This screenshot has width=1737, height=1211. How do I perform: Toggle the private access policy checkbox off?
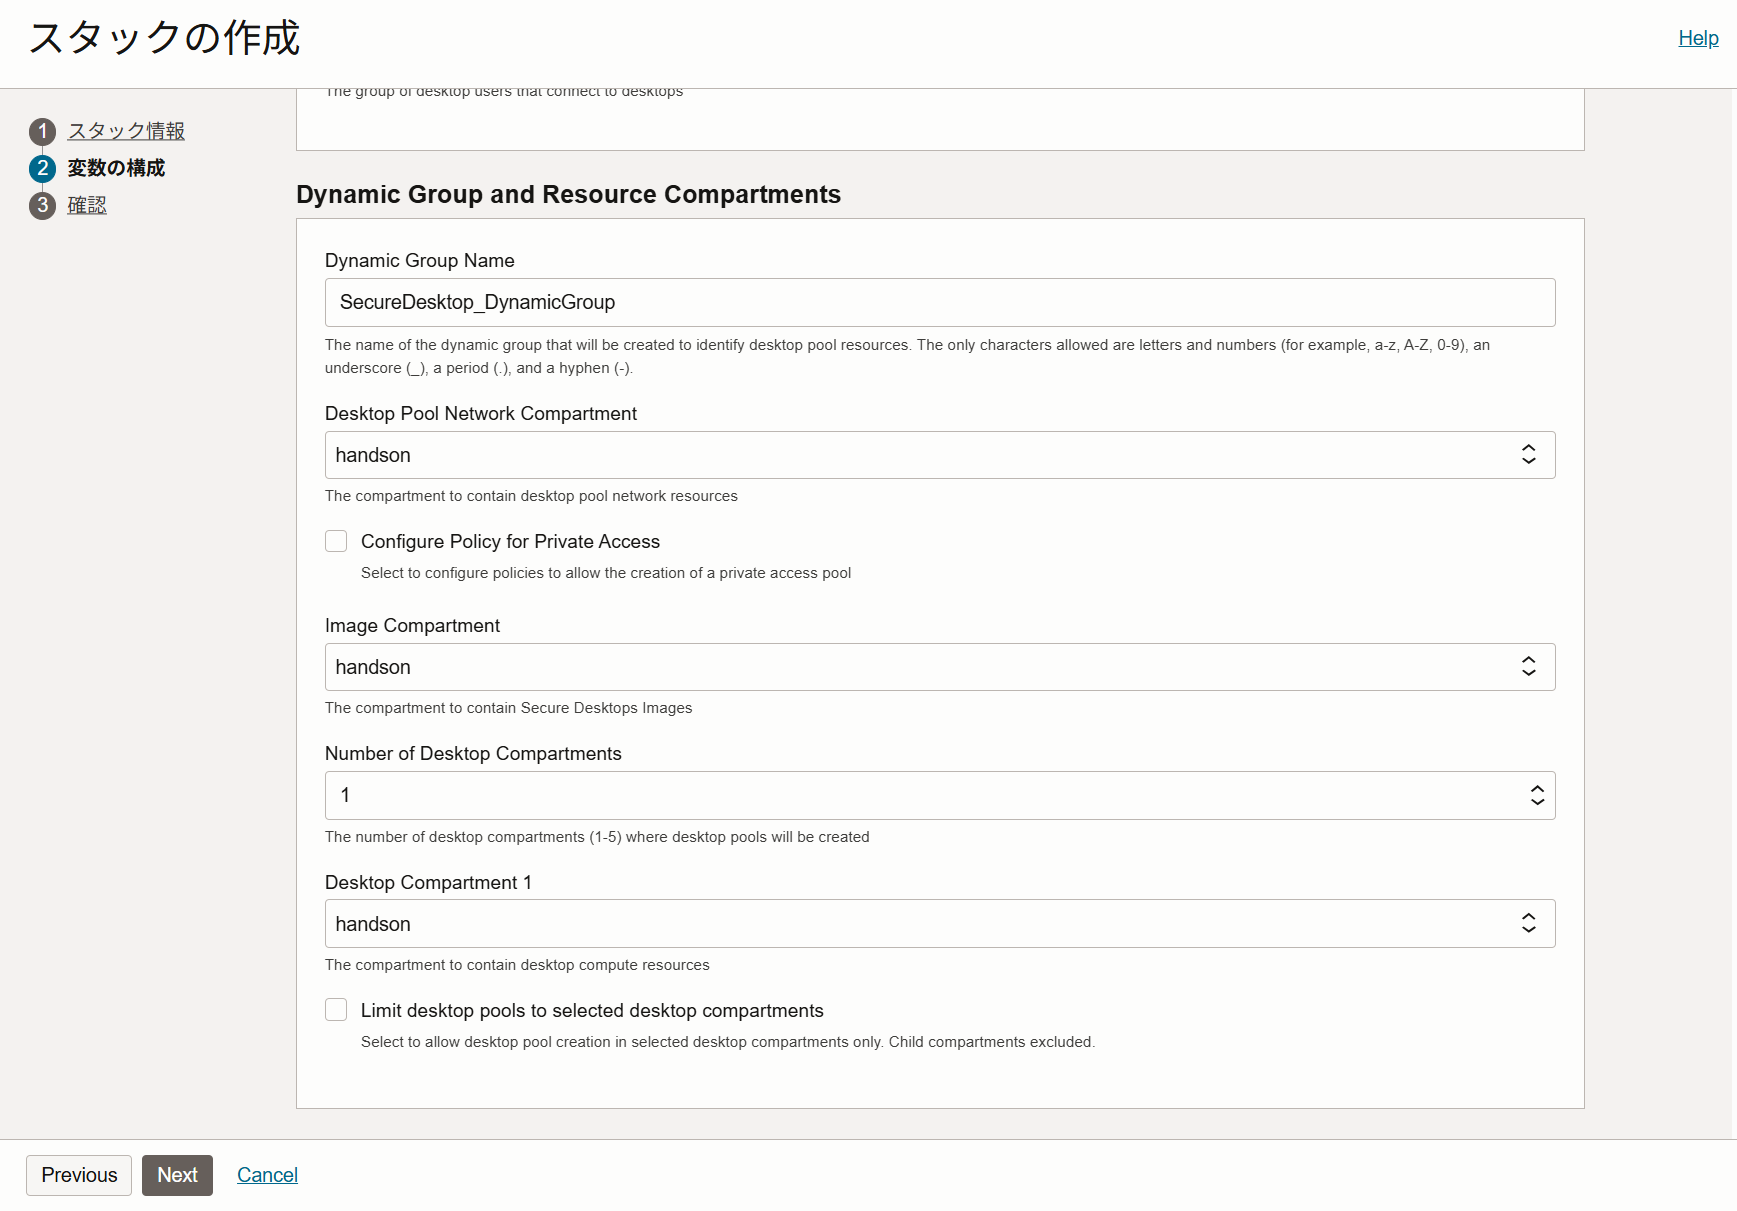pos(336,541)
